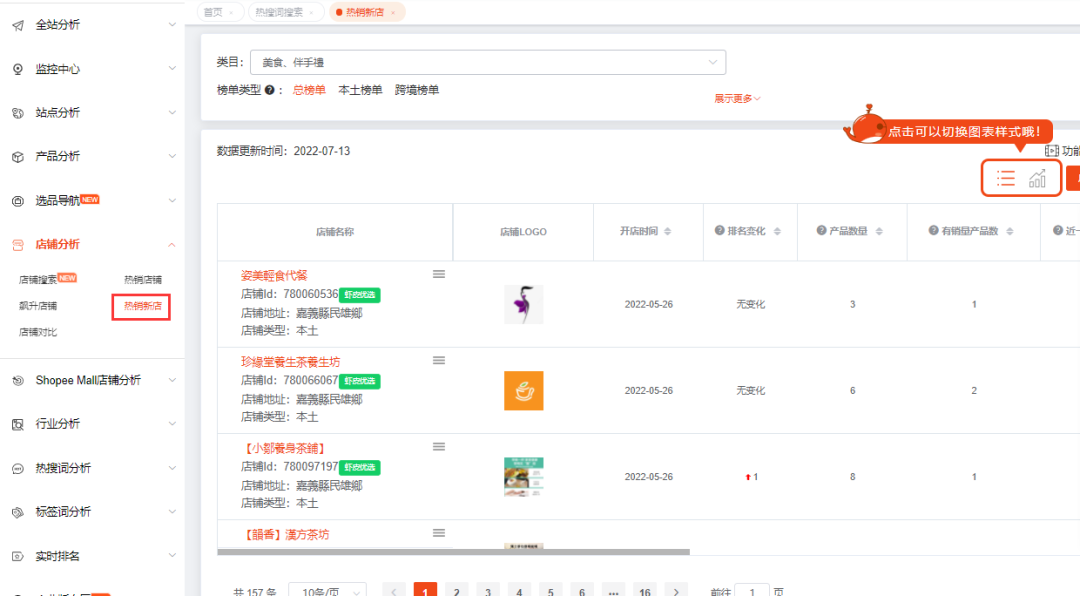
Task: Click the 监控中心 location pin icon
Action: pyautogui.click(x=18, y=69)
